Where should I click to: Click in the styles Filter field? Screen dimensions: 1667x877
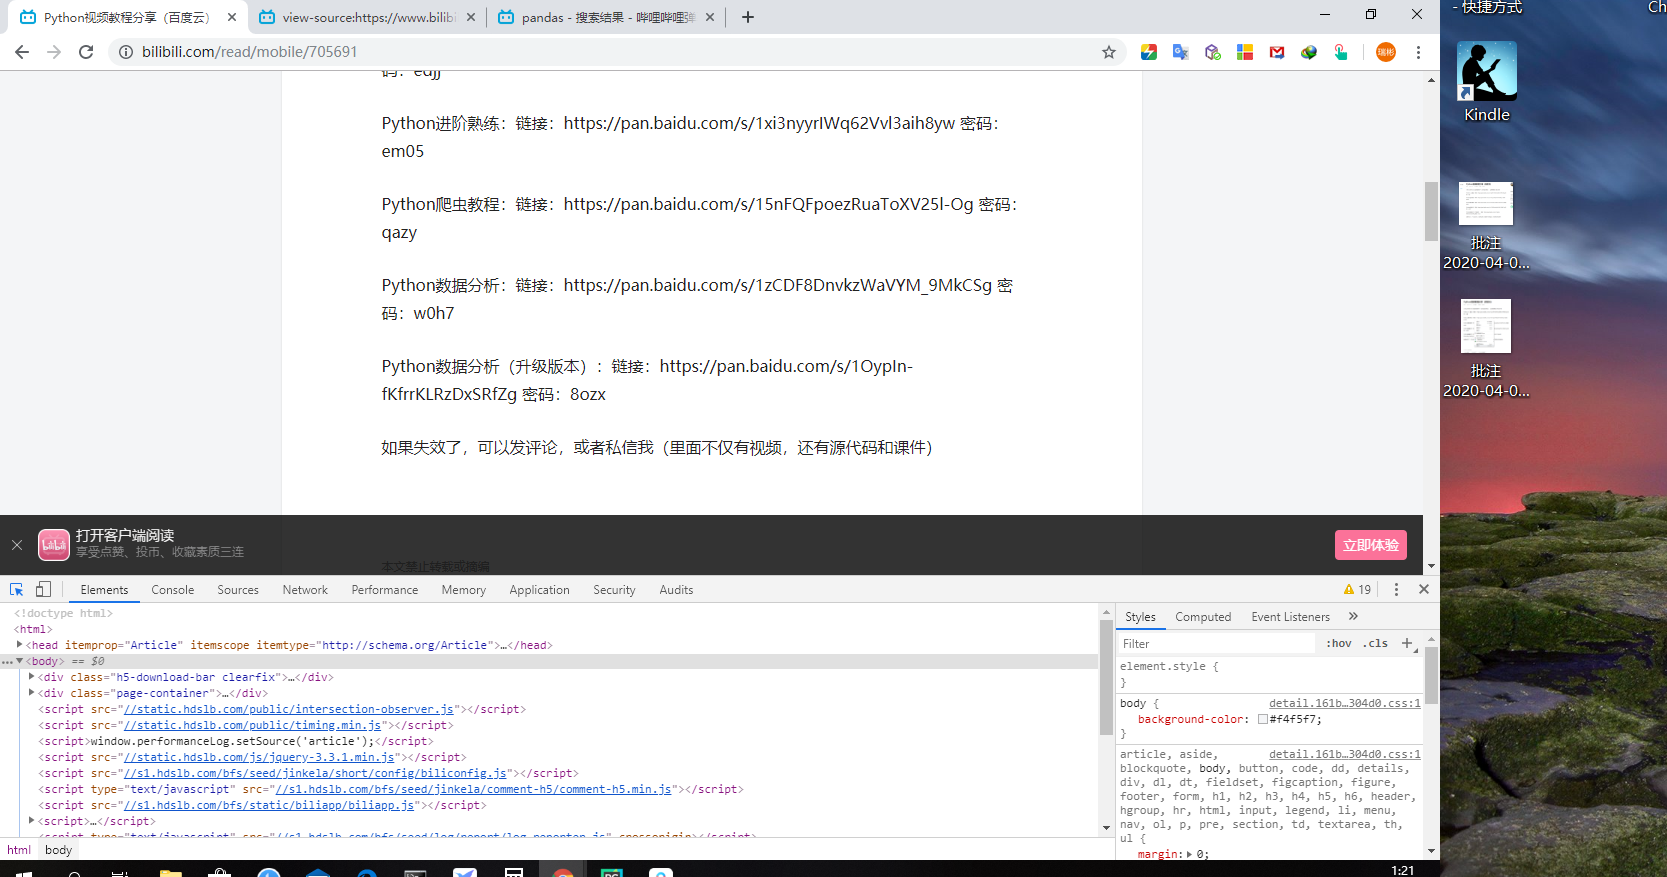(x=1218, y=643)
